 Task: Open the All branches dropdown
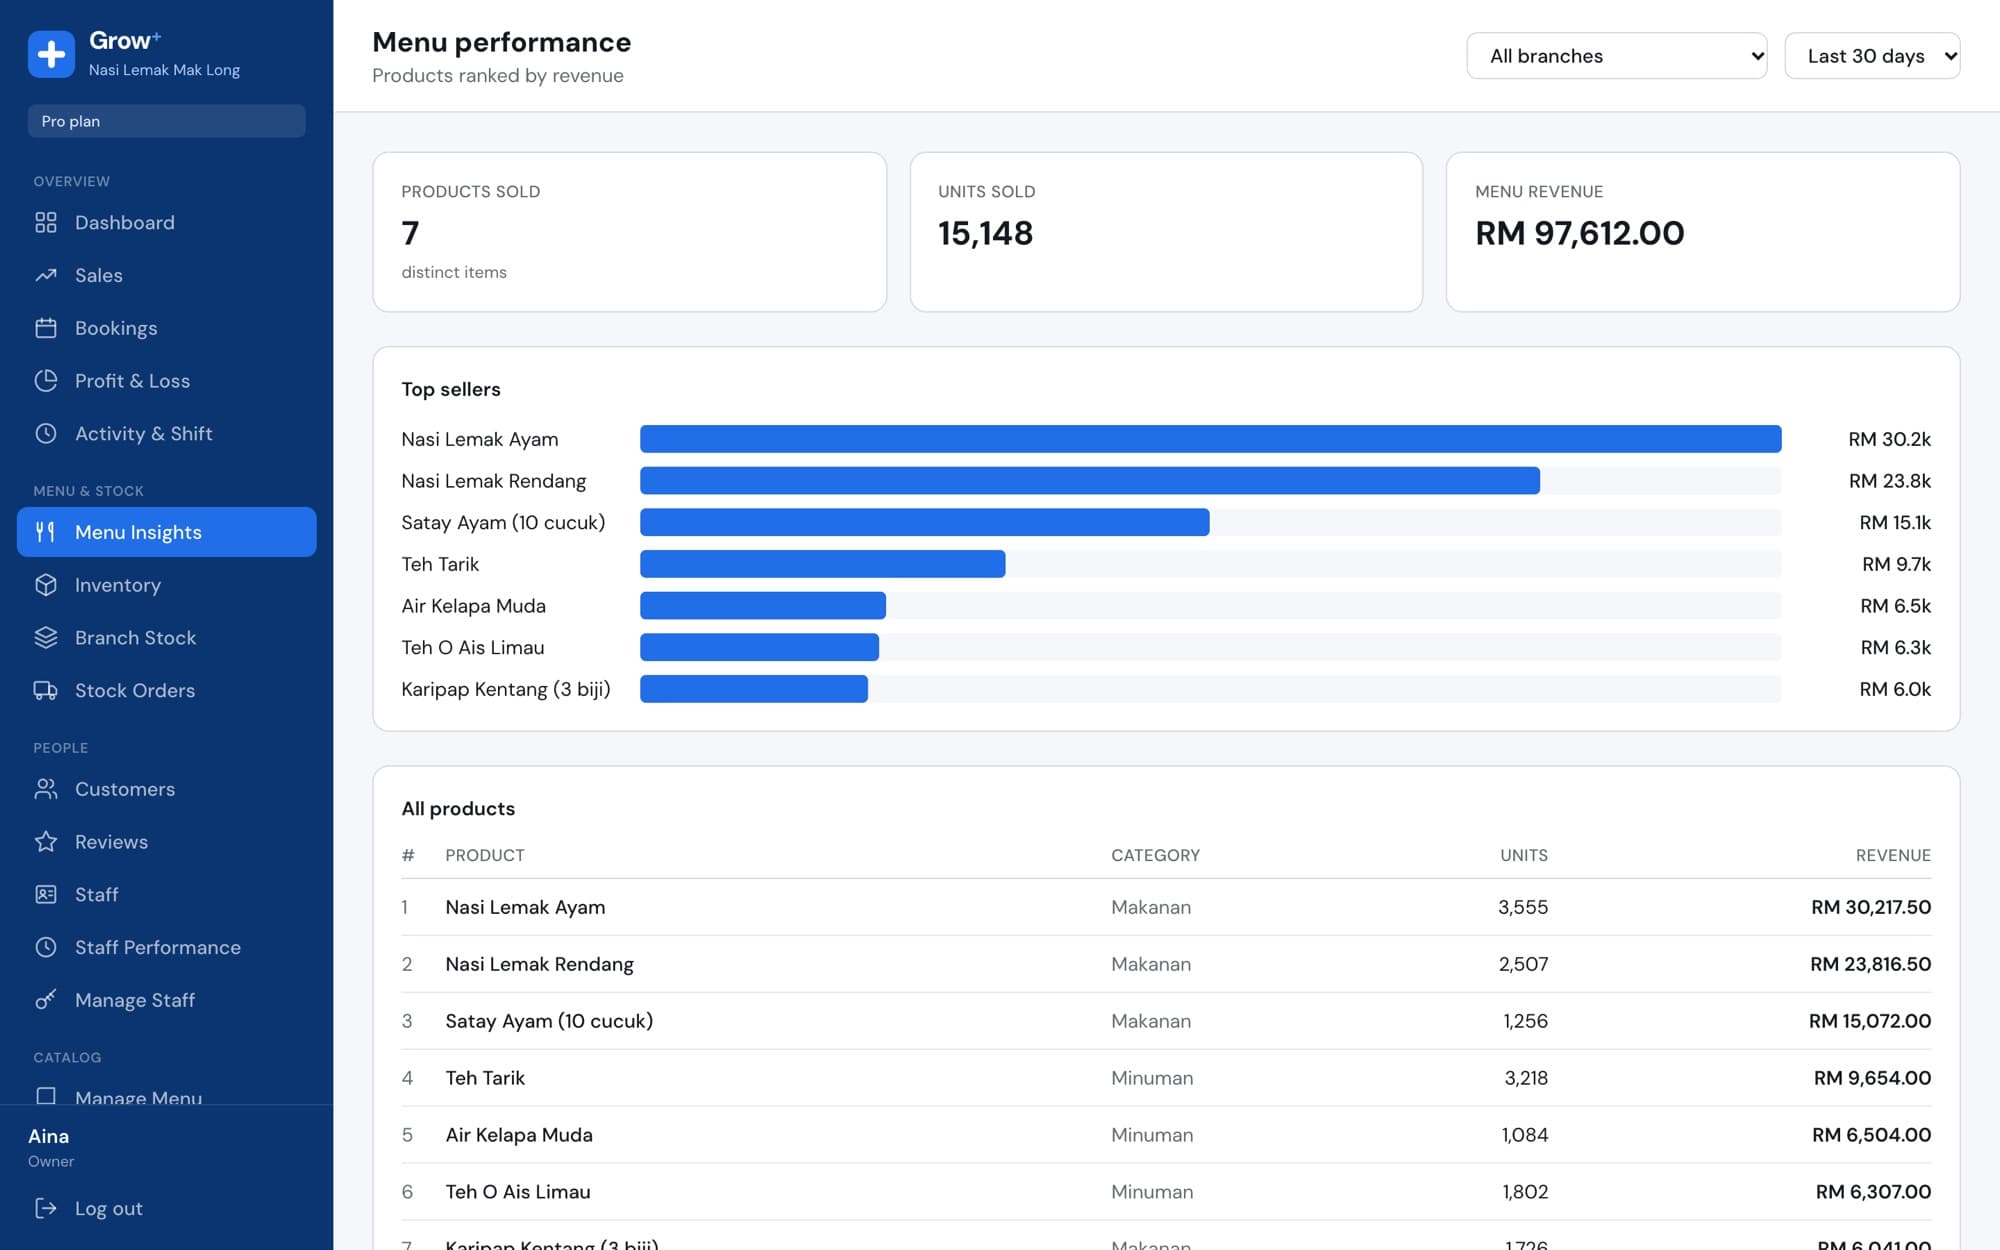coord(1616,56)
